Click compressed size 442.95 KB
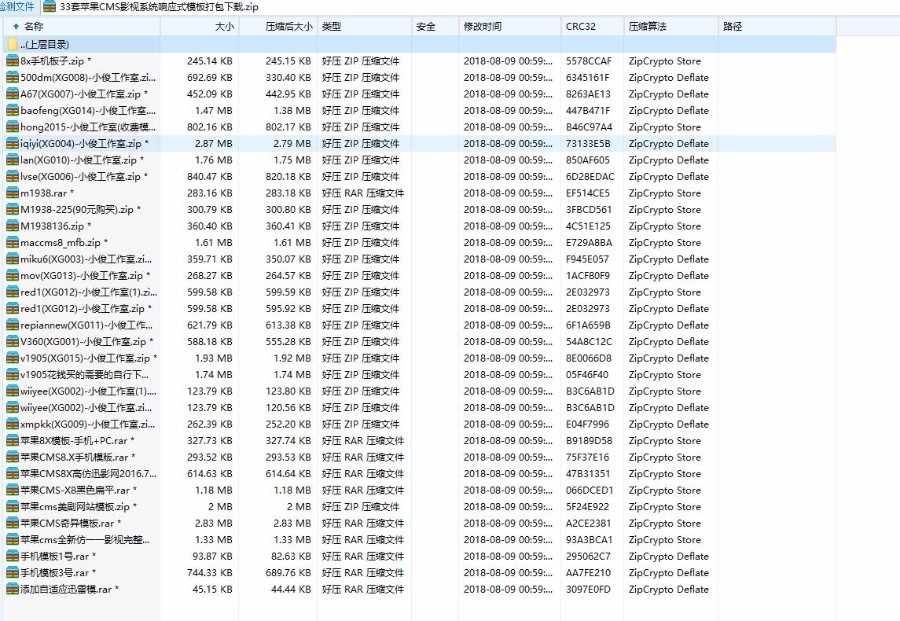 [x=288, y=94]
